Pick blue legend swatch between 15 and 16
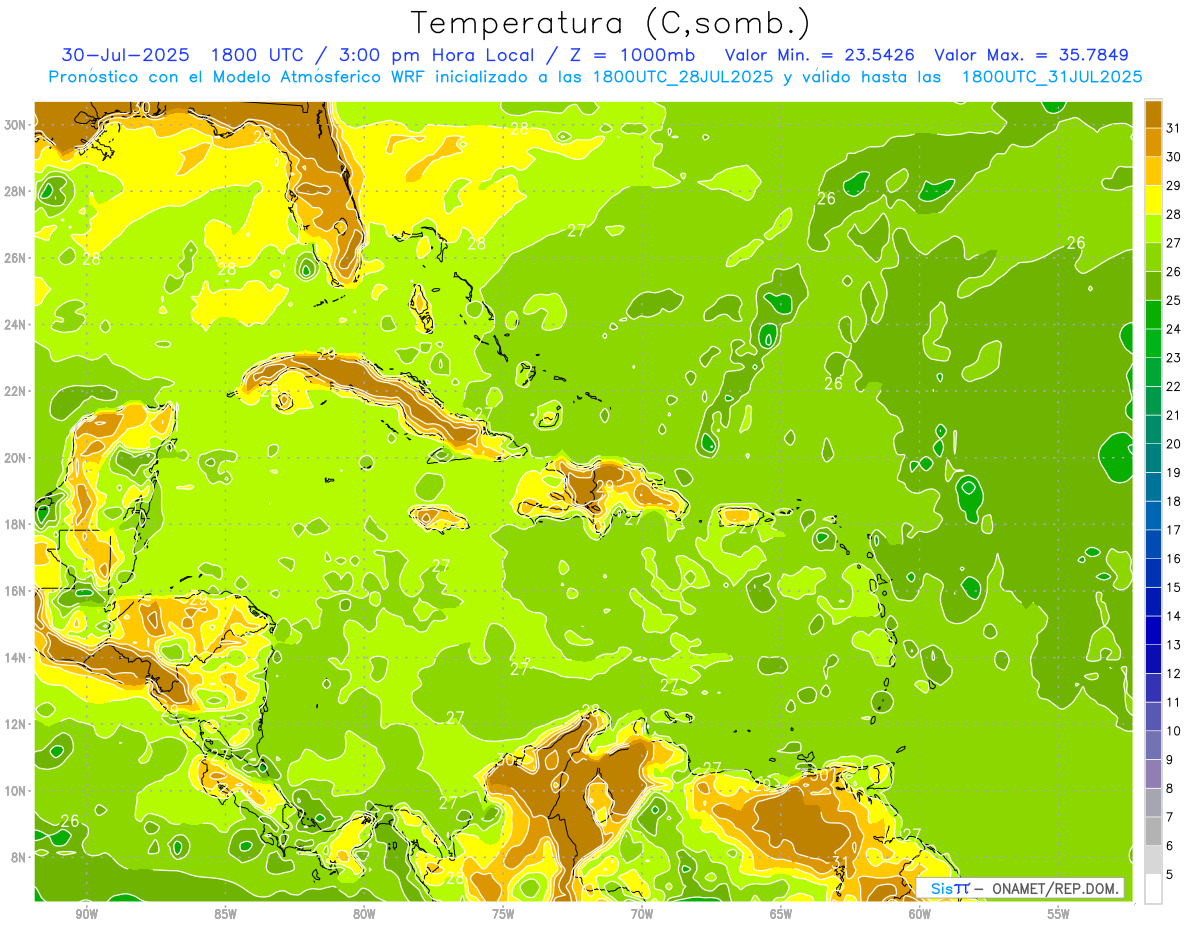Viewport: 1200px width, 927px height. [1153, 573]
